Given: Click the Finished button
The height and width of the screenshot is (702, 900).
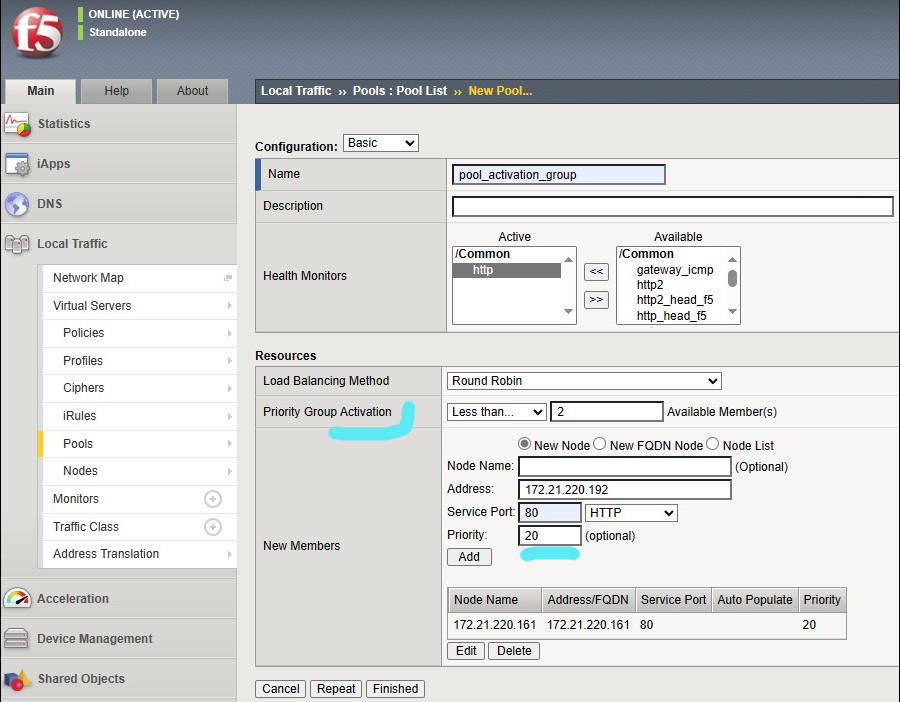Looking at the screenshot, I should [x=395, y=688].
